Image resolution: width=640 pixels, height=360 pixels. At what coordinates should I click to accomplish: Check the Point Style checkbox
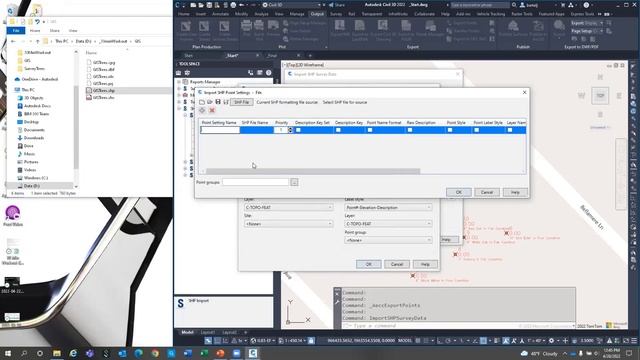point(450,130)
